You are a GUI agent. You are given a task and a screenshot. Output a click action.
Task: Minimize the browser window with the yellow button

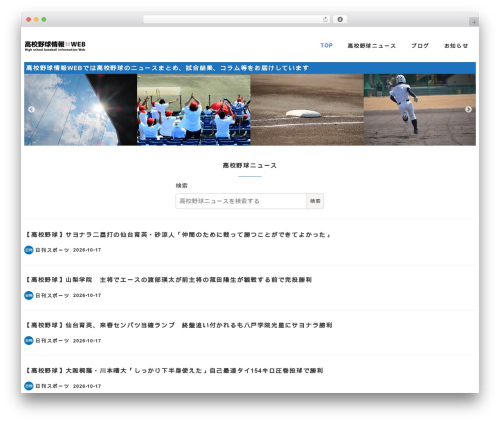point(36,20)
